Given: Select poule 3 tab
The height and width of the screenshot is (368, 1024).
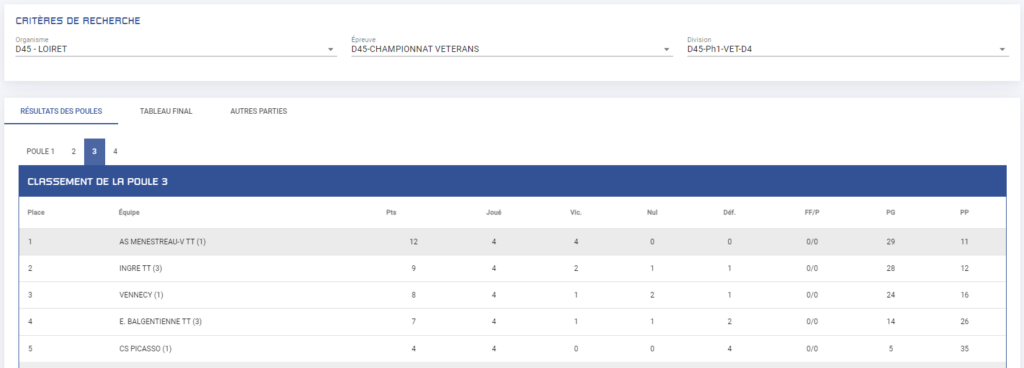Looking at the screenshot, I should (94, 151).
